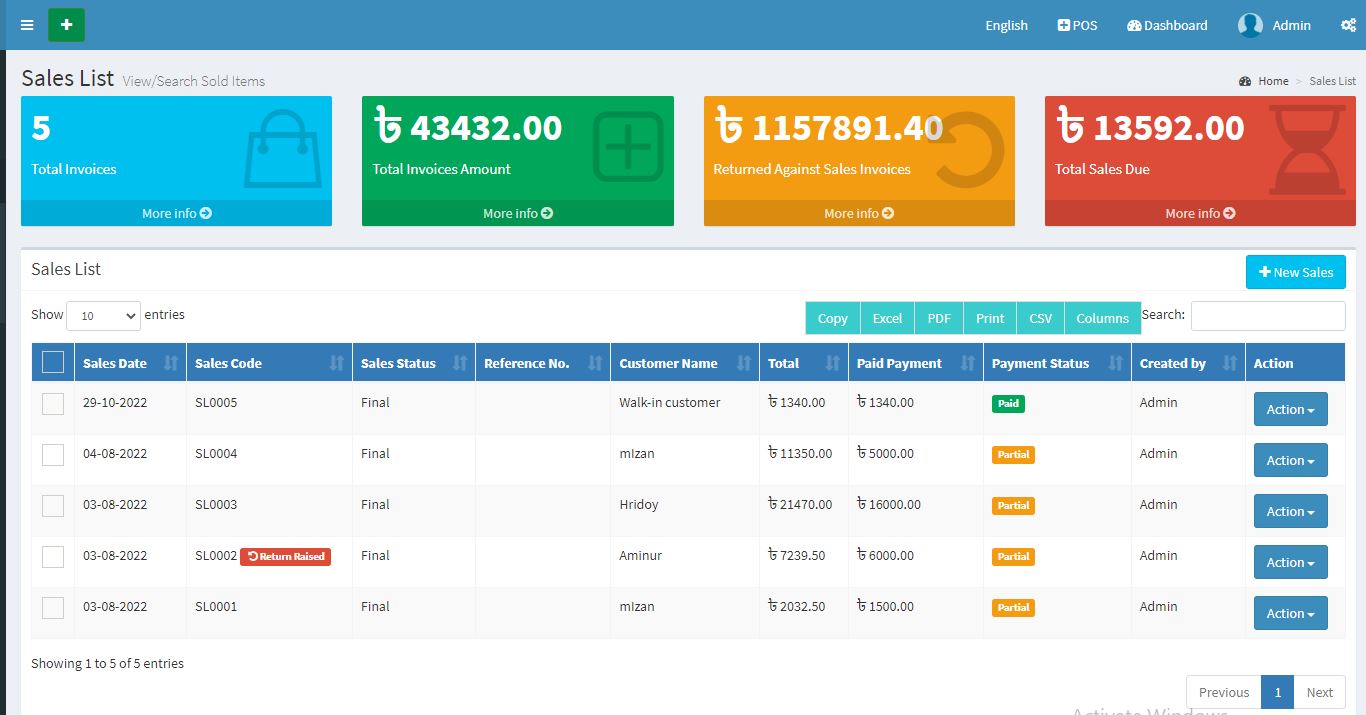Export the table with the CSV button

1040,318
